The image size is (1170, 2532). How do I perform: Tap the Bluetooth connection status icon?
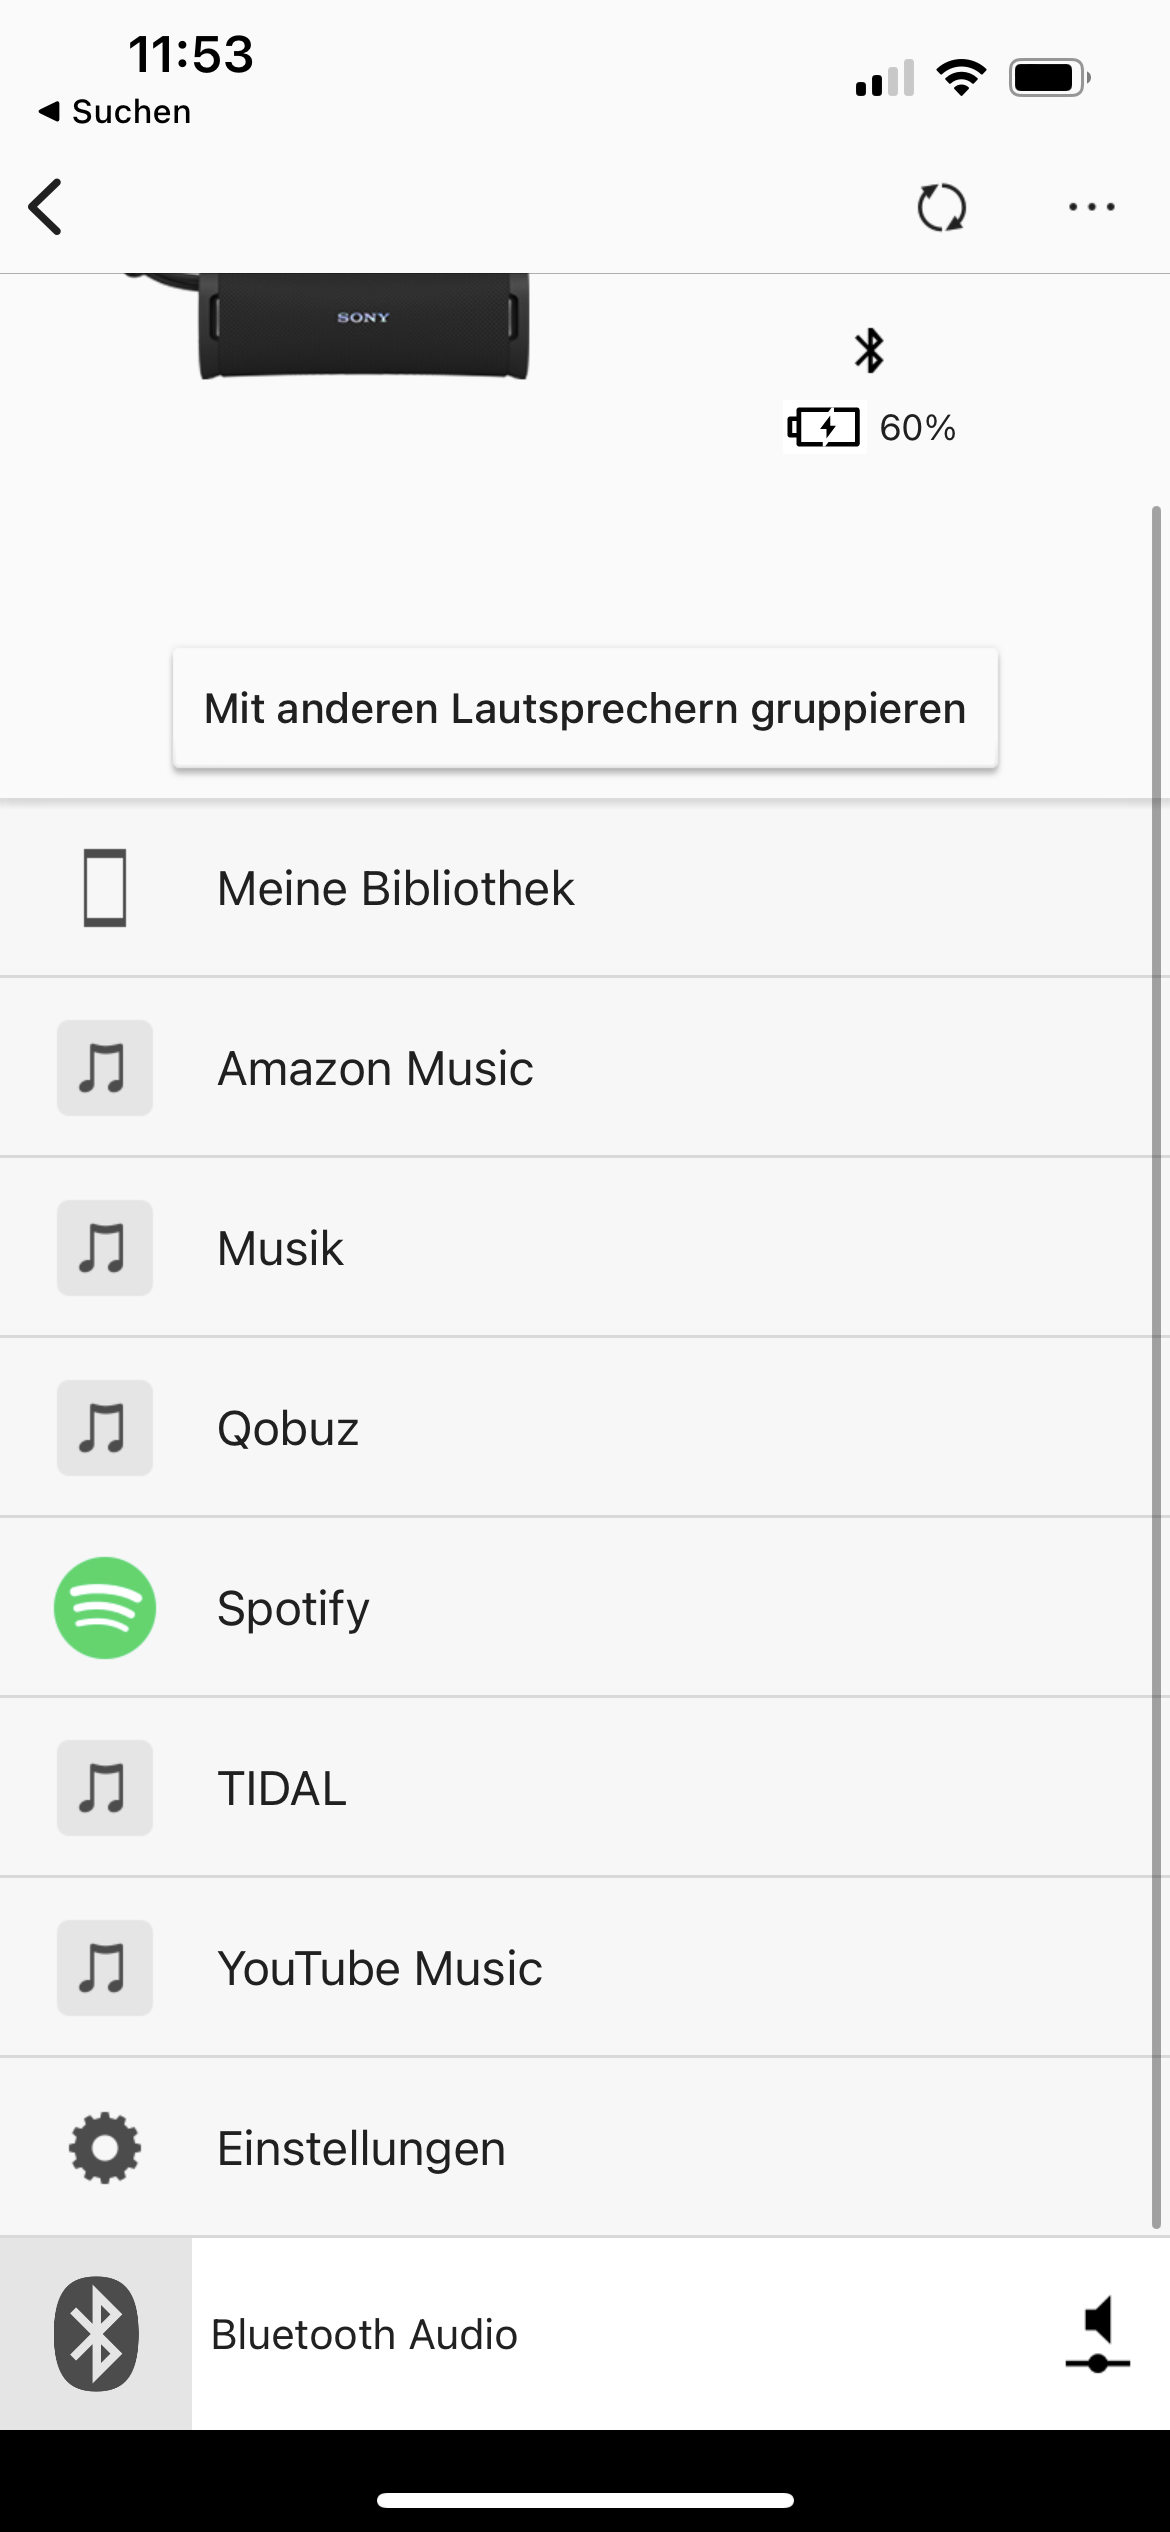[x=869, y=350]
